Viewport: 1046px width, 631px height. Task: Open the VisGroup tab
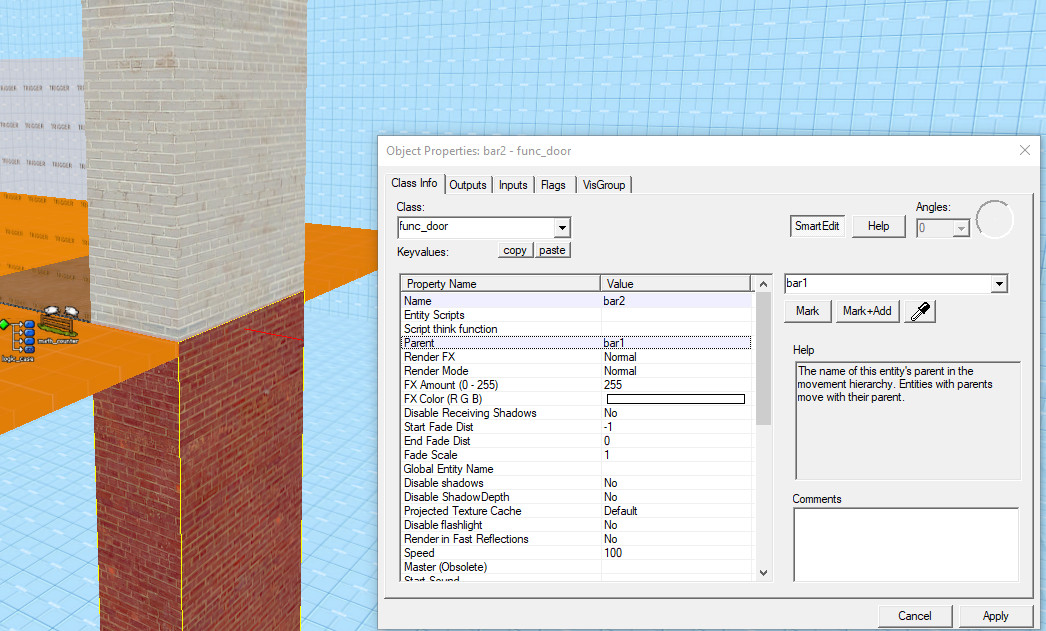point(604,184)
